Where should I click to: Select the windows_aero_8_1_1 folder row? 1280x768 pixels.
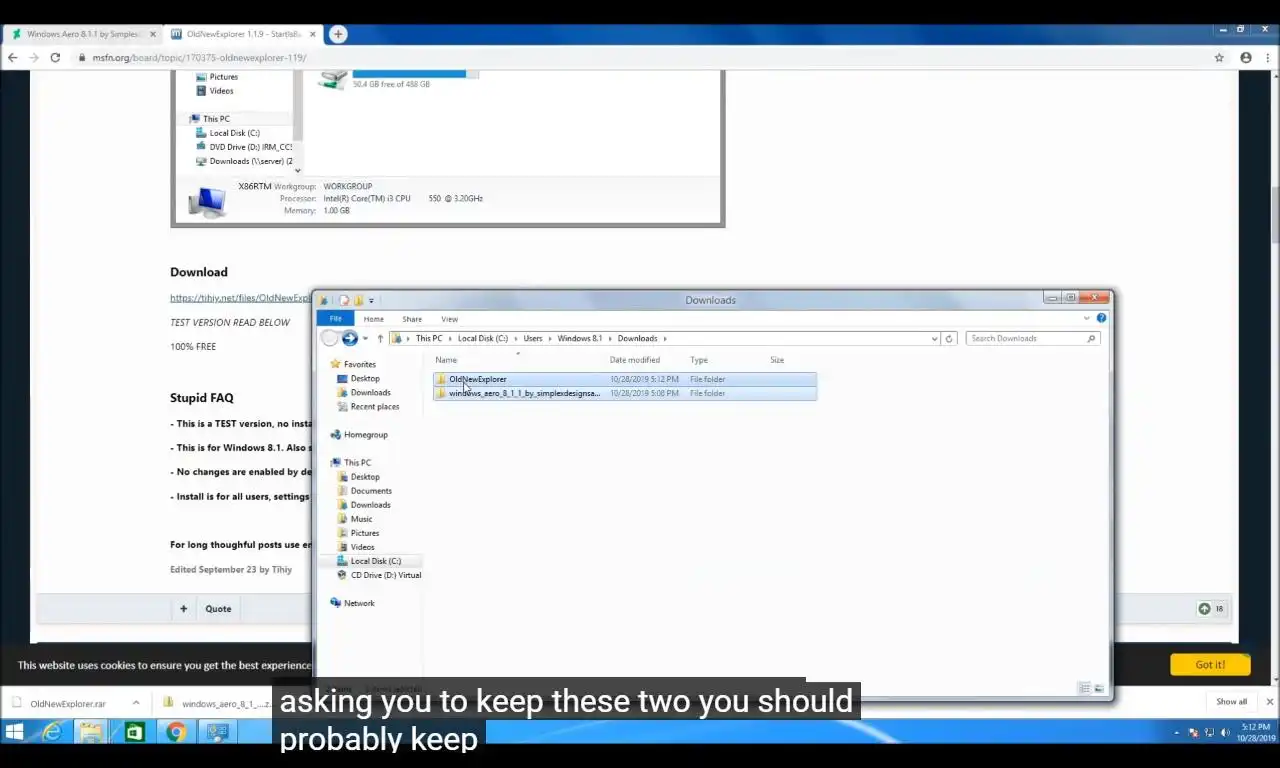tap(625, 393)
